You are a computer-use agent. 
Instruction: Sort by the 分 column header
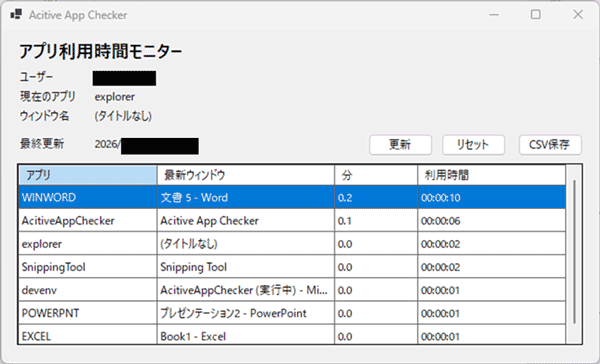pos(376,175)
